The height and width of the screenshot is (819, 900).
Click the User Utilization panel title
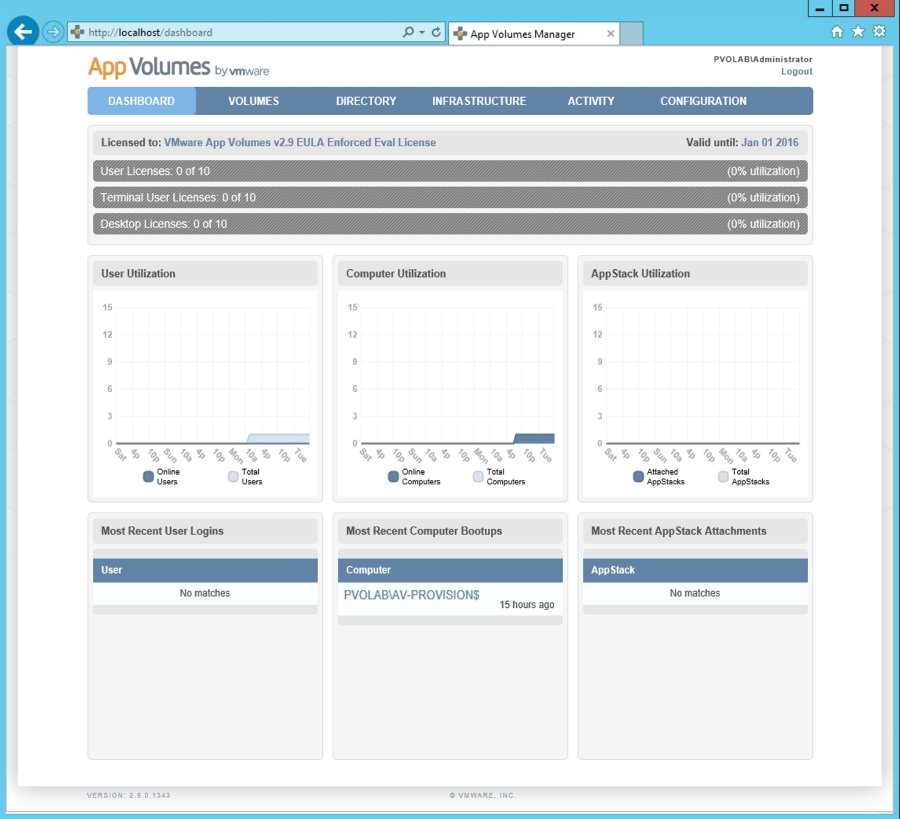[x=138, y=274]
